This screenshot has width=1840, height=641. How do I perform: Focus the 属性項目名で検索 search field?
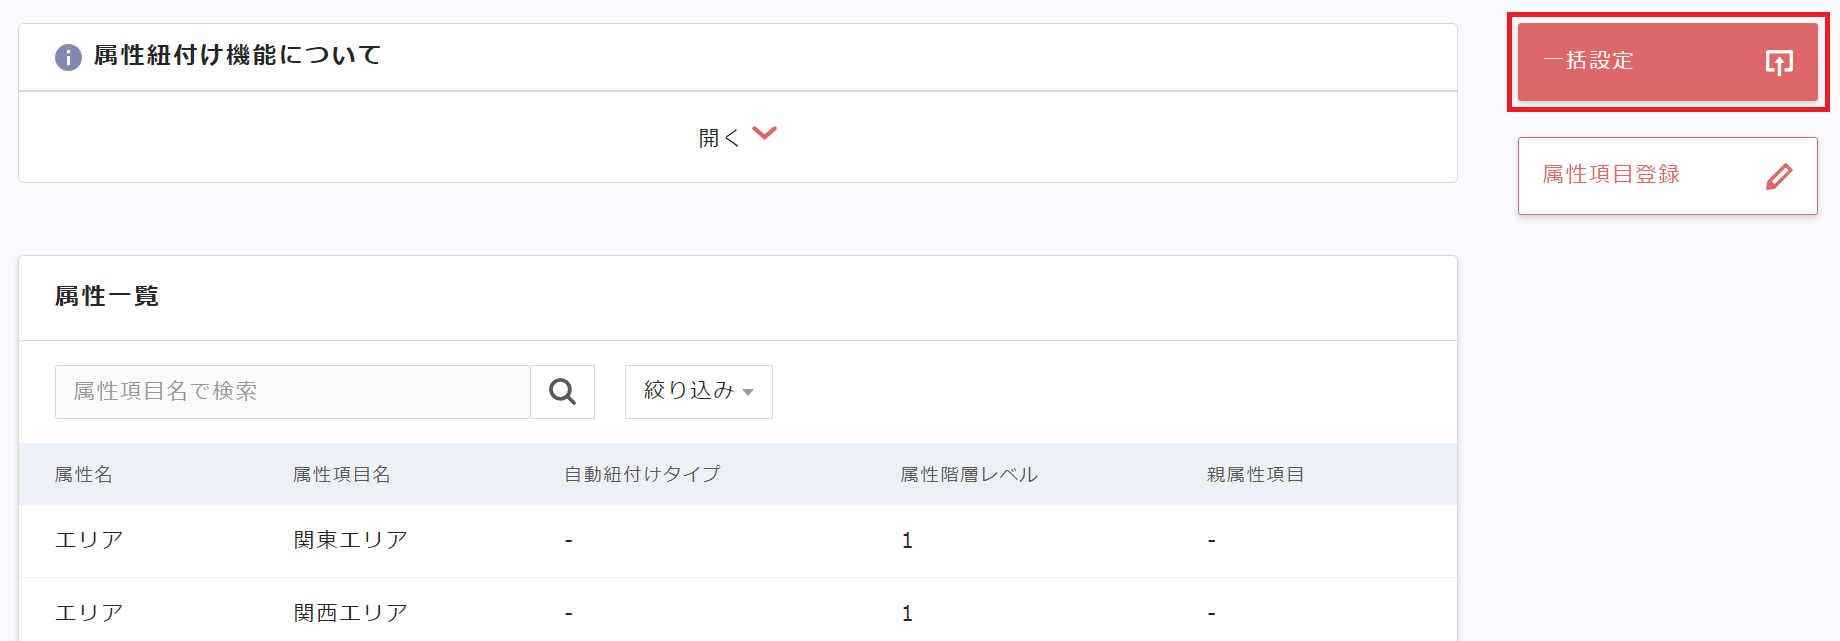pyautogui.click(x=292, y=392)
